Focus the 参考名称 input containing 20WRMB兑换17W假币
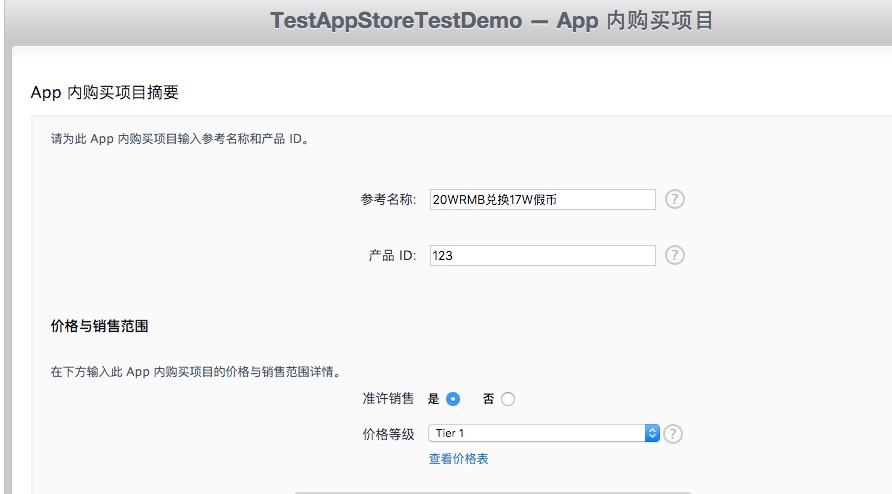892x494 pixels. pyautogui.click(x=542, y=199)
